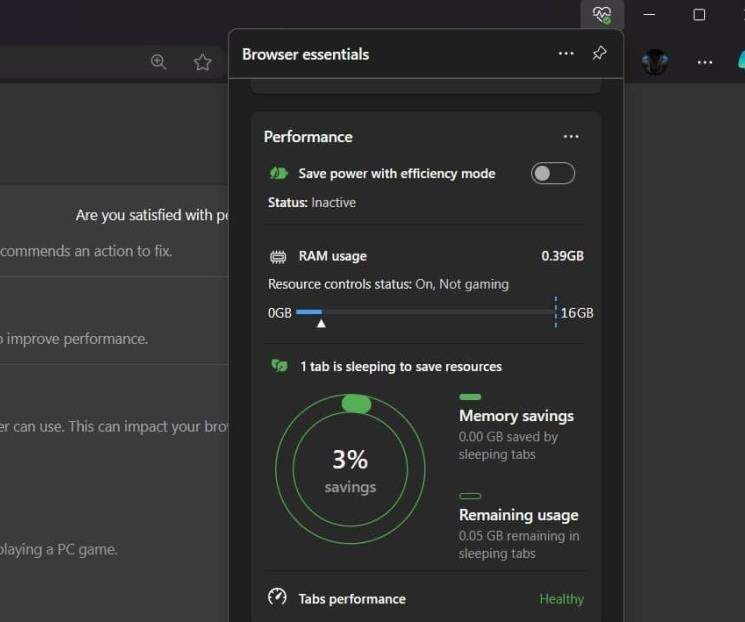Image resolution: width=745 pixels, height=622 pixels.
Task: Open the profile avatar
Action: [655, 62]
